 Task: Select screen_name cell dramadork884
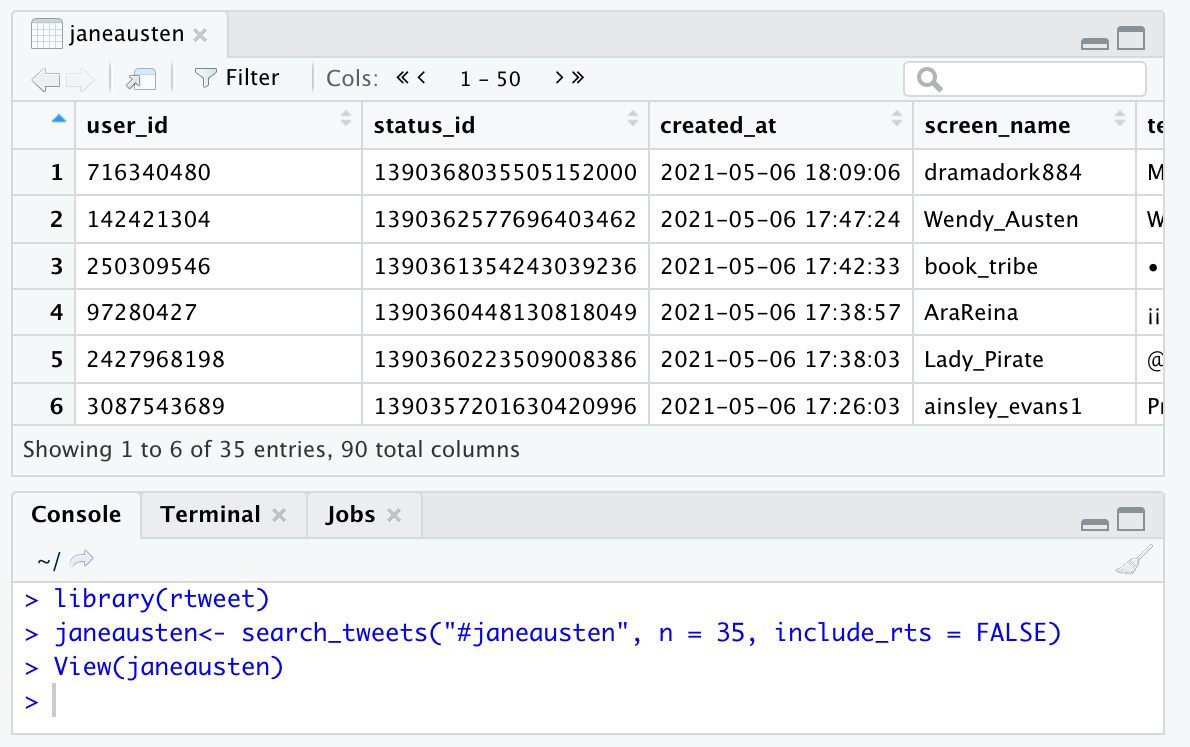click(1025, 172)
